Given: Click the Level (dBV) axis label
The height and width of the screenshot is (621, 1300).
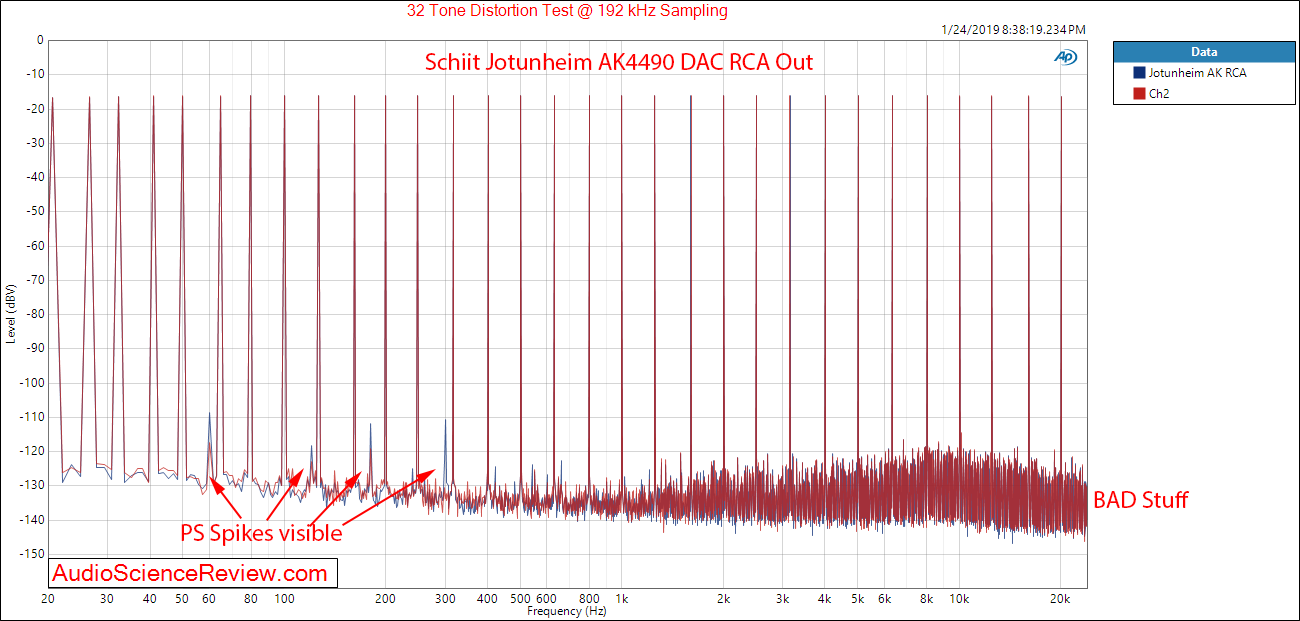Looking at the screenshot, I should [x=11, y=313].
